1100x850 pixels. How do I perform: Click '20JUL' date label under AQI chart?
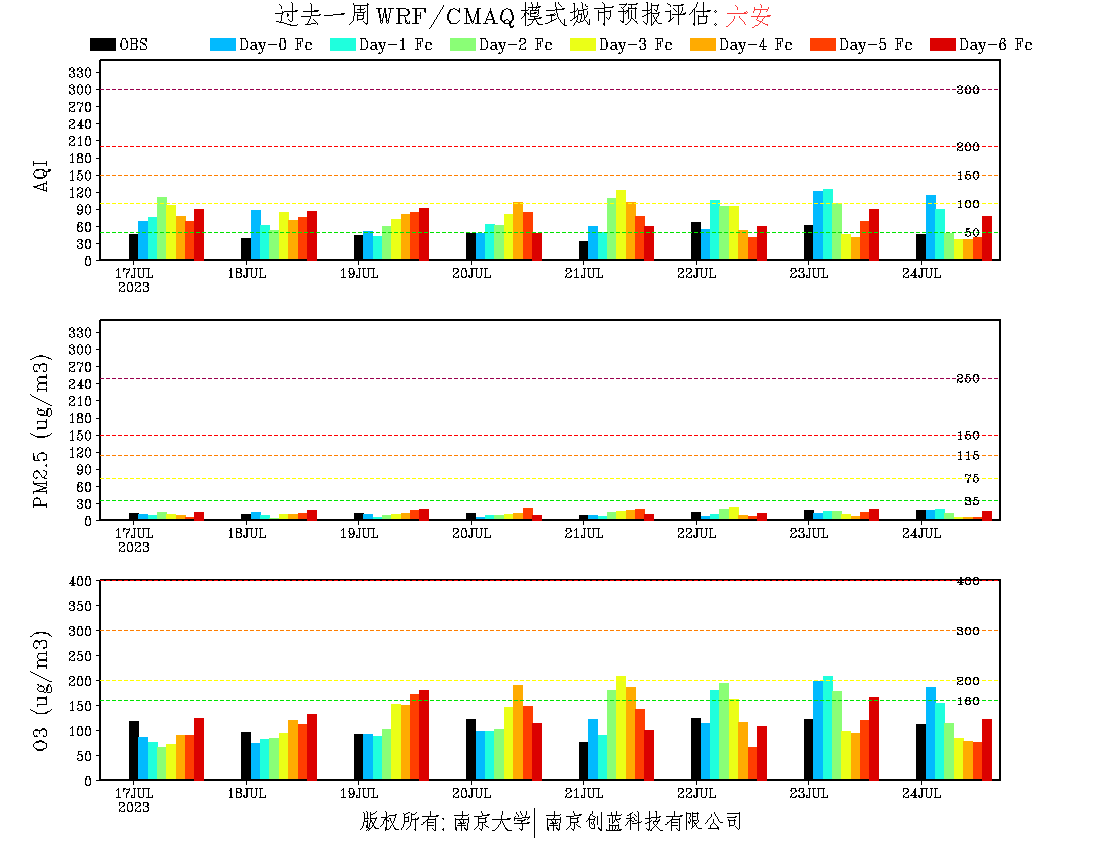coord(471,273)
